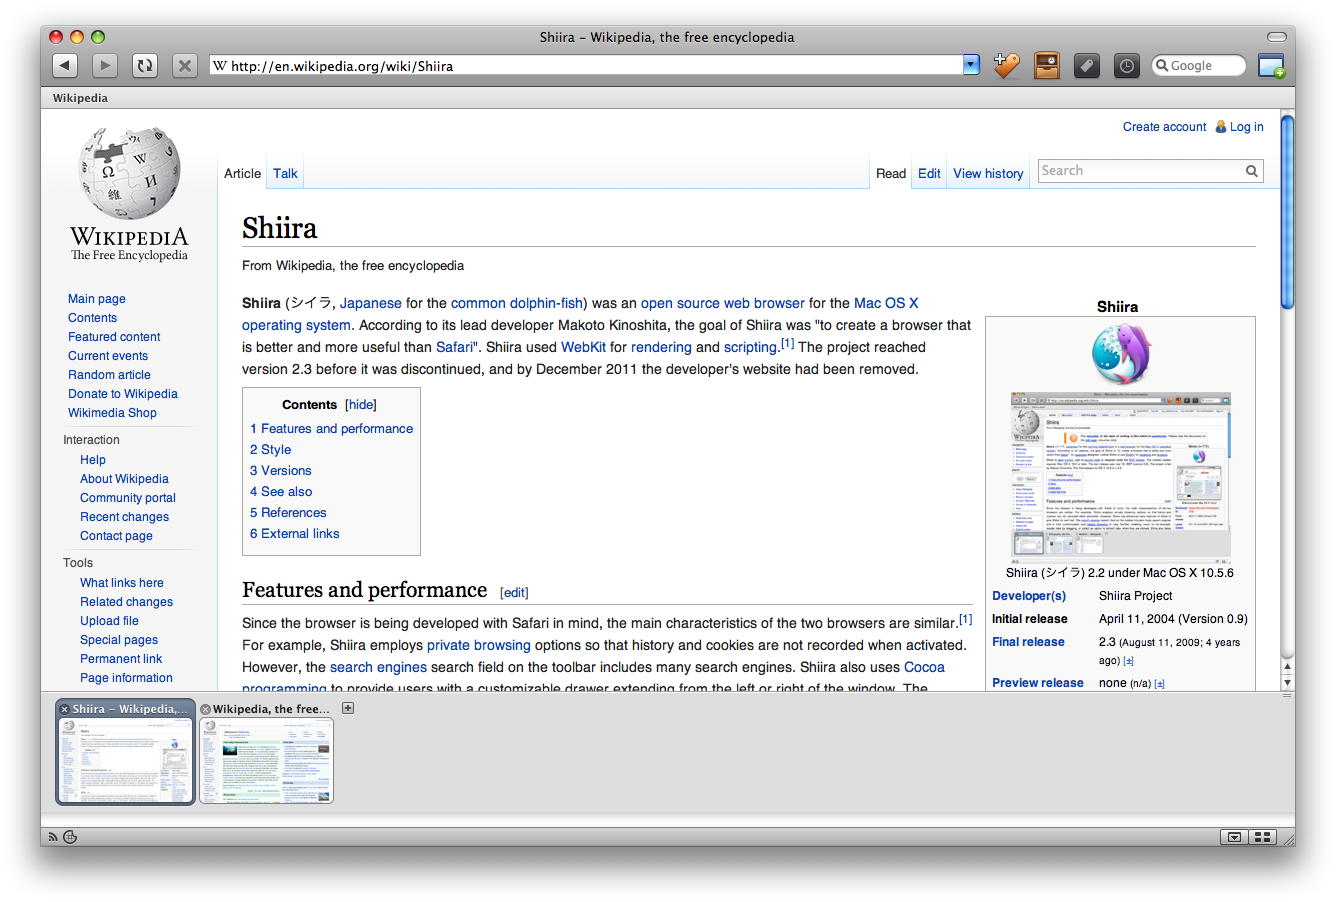Click the Donate to Wikipedia link
The height and width of the screenshot is (902, 1336).
coord(123,394)
